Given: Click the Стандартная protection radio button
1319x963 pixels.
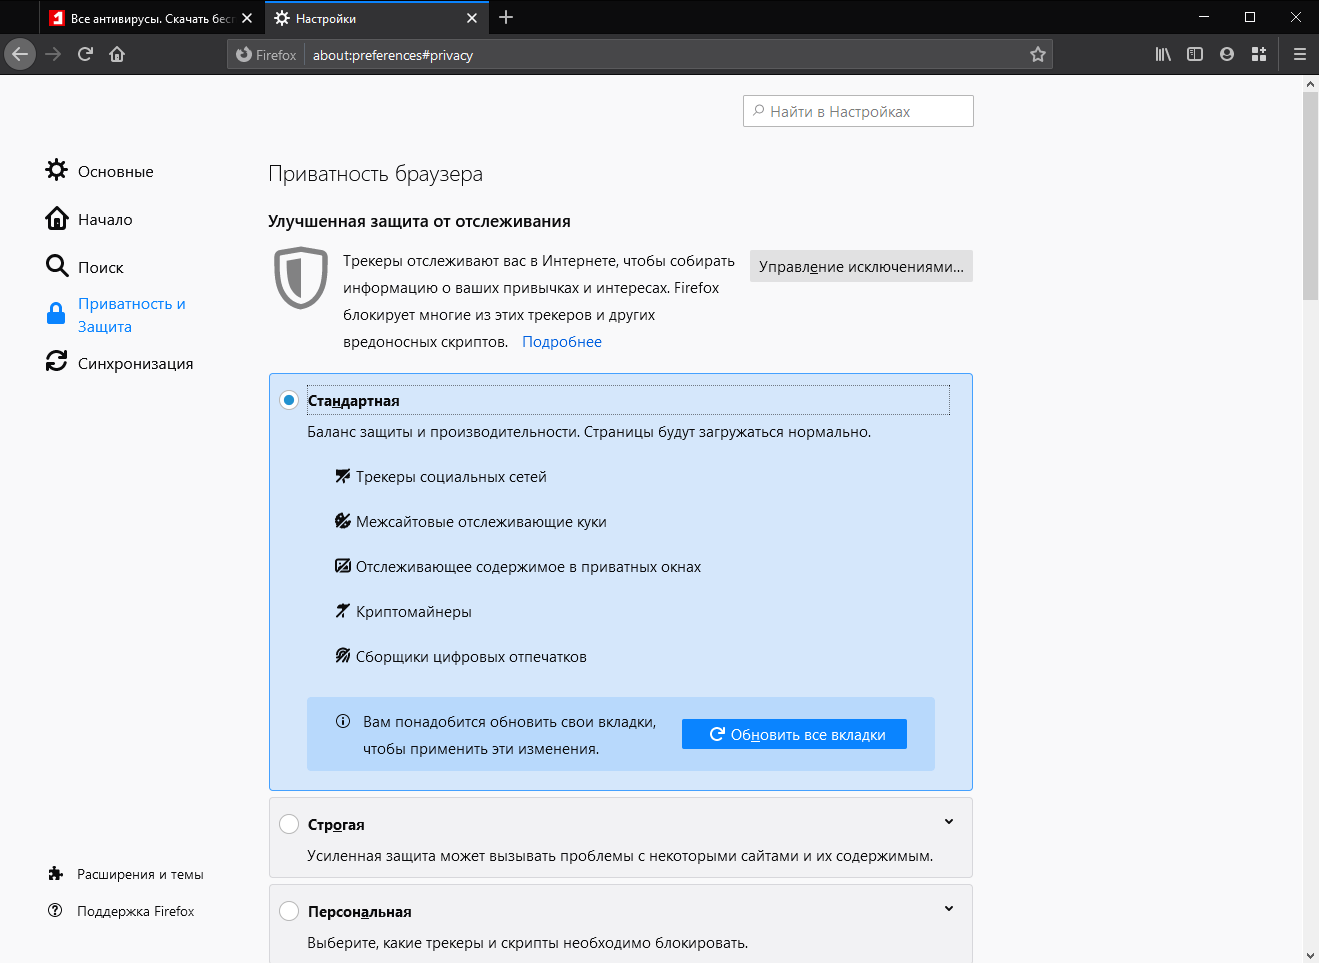Looking at the screenshot, I should [x=289, y=399].
